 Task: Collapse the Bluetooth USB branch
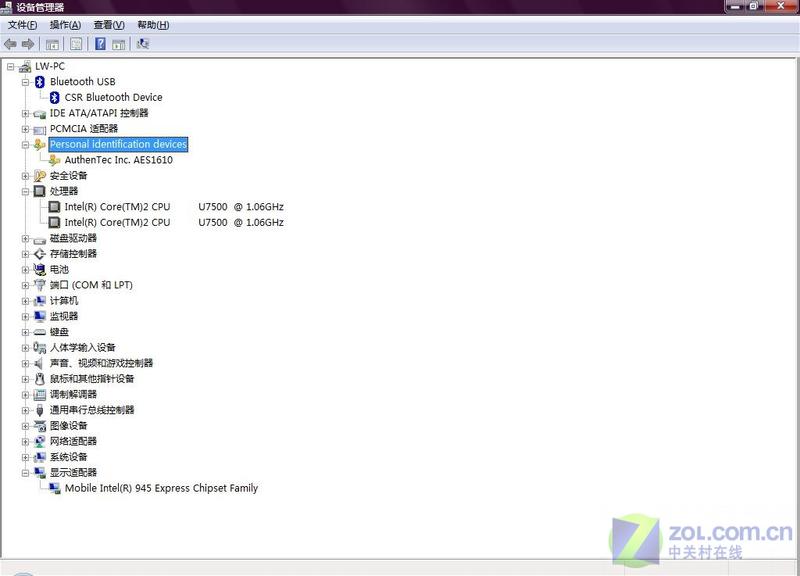pyautogui.click(x=26, y=82)
